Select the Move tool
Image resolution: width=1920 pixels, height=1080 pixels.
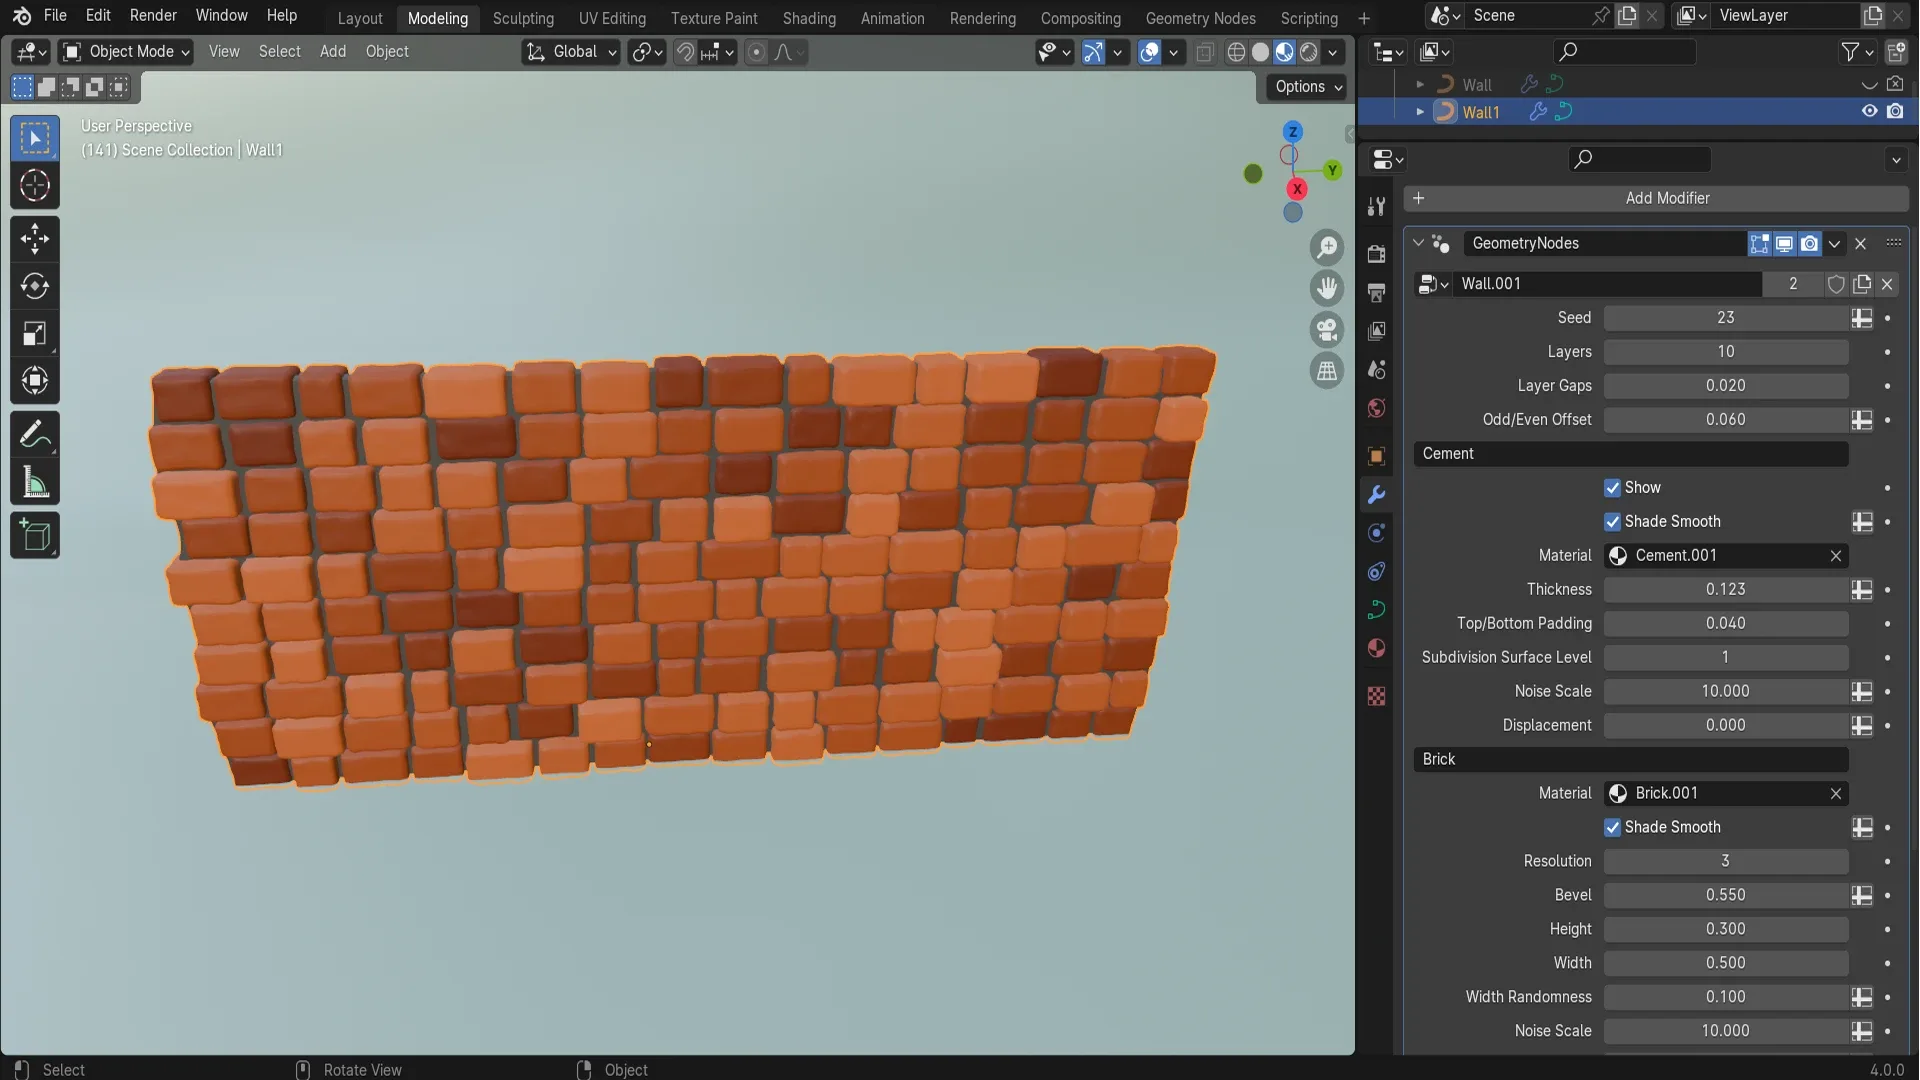pos(35,238)
